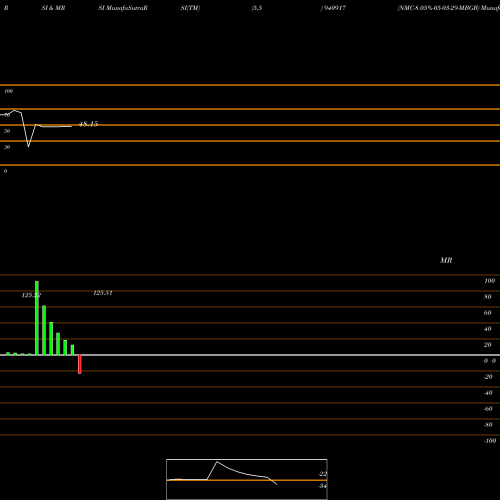Click the tallest green bar in MR histogram
The width and height of the screenshot is (500, 500).
(37, 318)
